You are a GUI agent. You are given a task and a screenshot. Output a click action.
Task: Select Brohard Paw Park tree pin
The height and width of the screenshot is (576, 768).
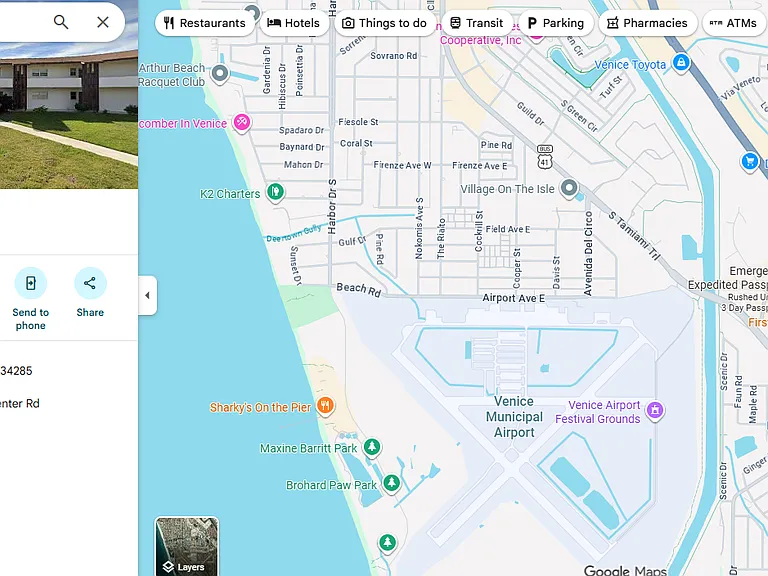[x=391, y=484]
